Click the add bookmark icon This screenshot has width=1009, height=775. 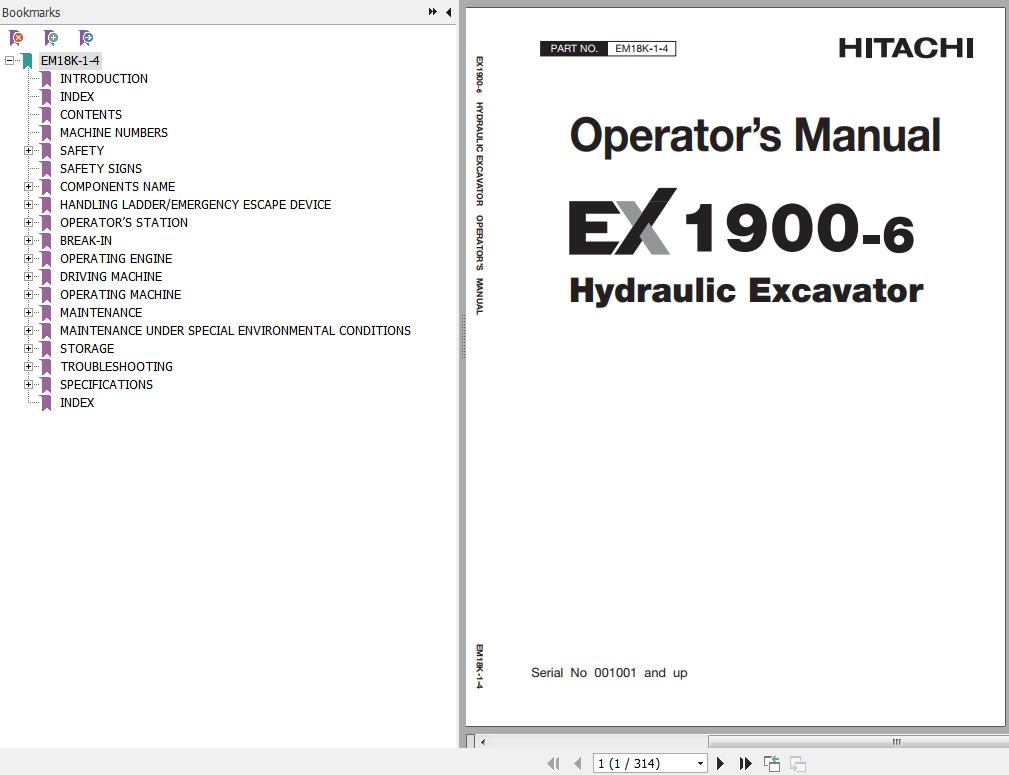click(51, 38)
